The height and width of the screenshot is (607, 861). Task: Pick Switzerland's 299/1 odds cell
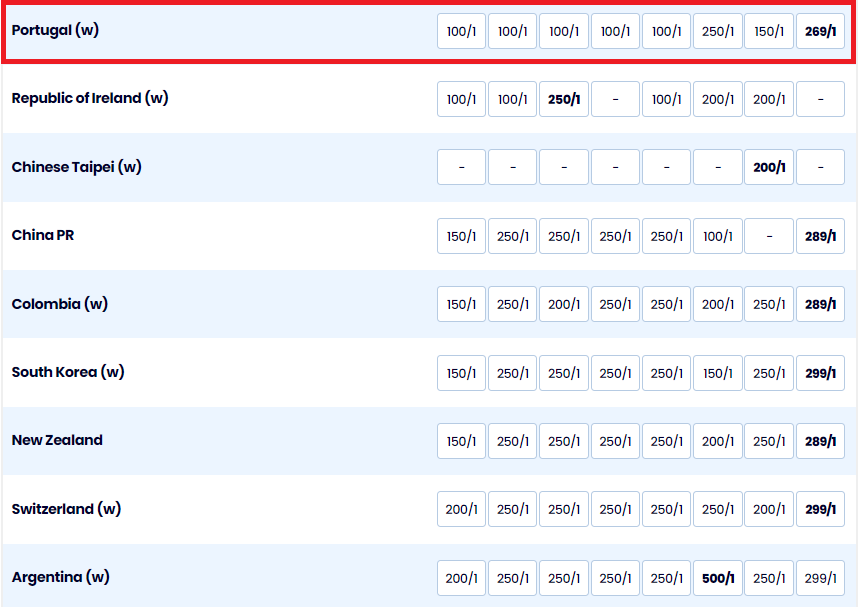(820, 509)
